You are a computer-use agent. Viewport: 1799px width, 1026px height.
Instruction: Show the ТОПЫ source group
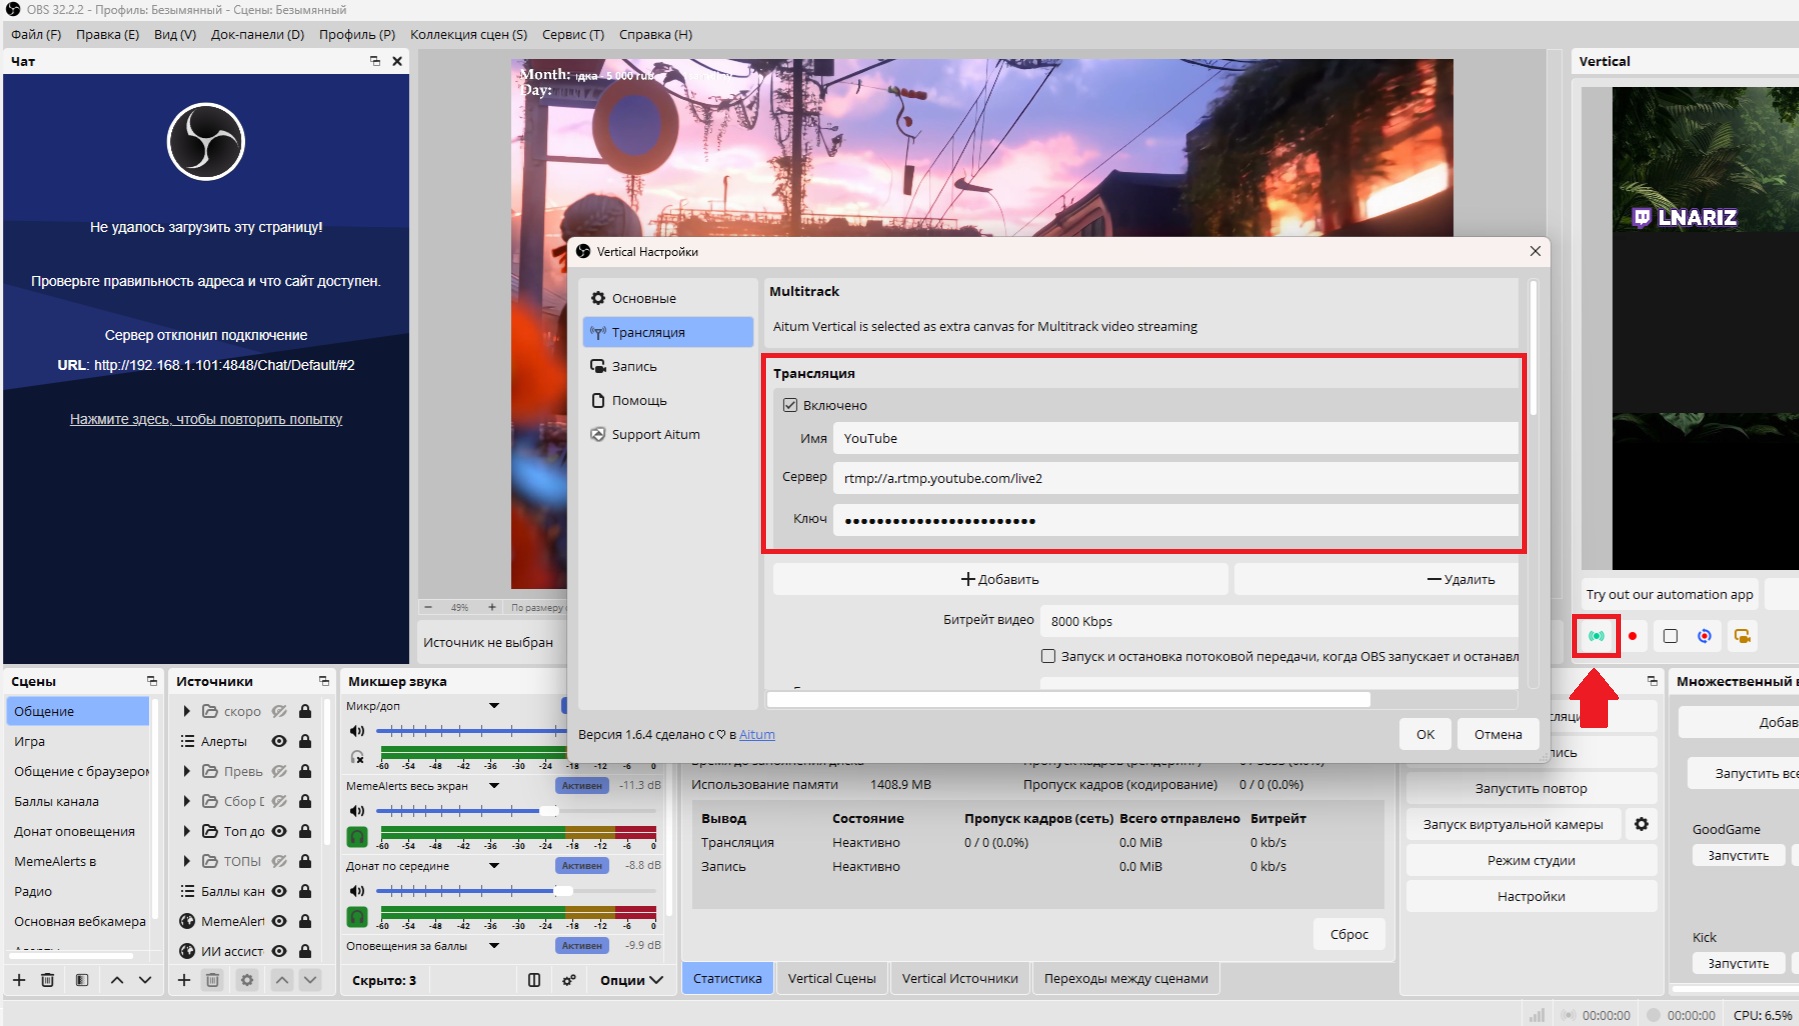(279, 861)
